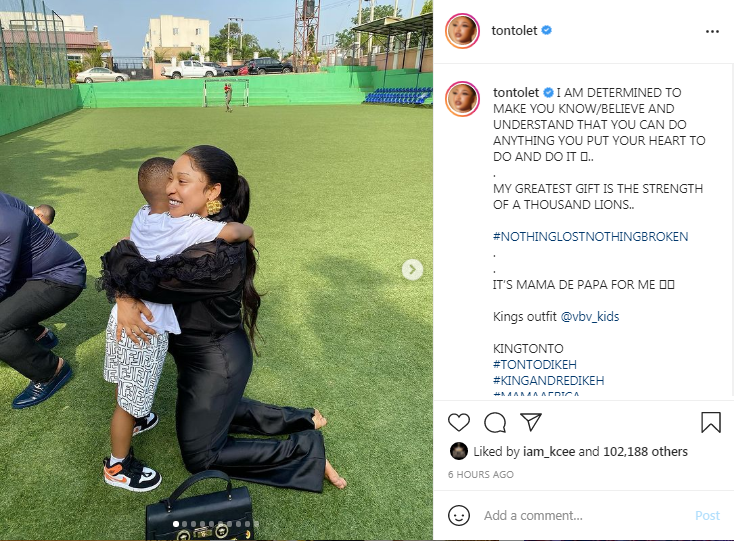This screenshot has width=734, height=541.
Task: Open #NOTHINGLOSTNOTHINGBROKEN hashtag
Action: coord(590,236)
